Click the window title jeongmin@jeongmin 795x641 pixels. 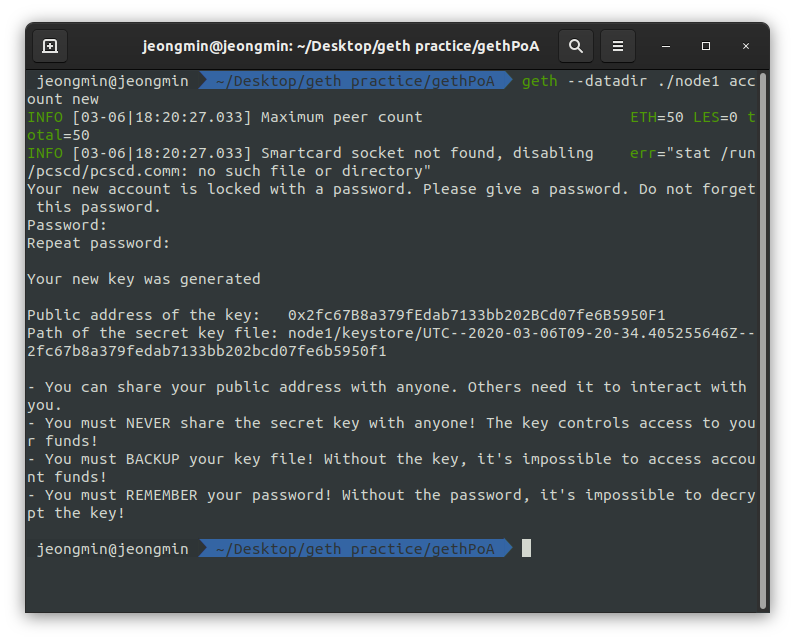(x=340, y=46)
